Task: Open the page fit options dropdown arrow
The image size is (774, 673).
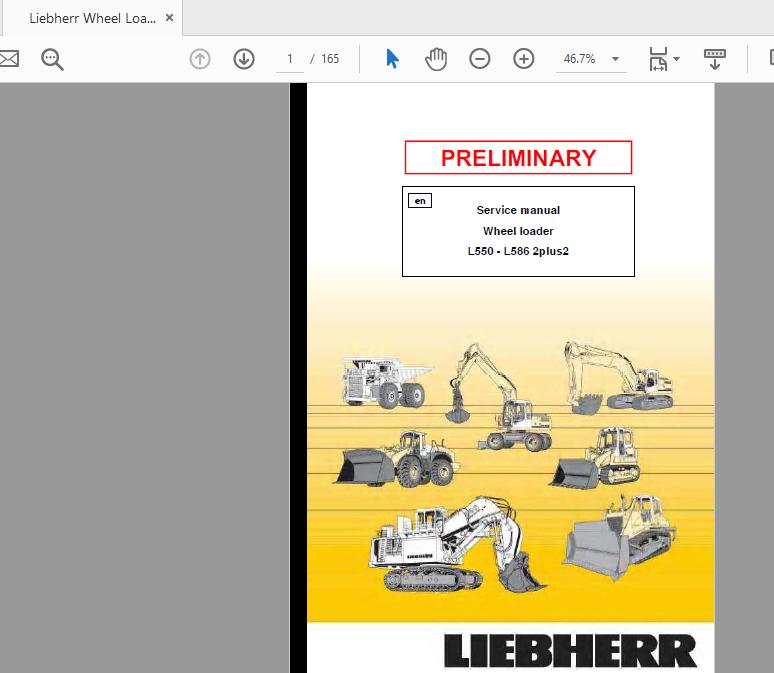Action: point(677,59)
